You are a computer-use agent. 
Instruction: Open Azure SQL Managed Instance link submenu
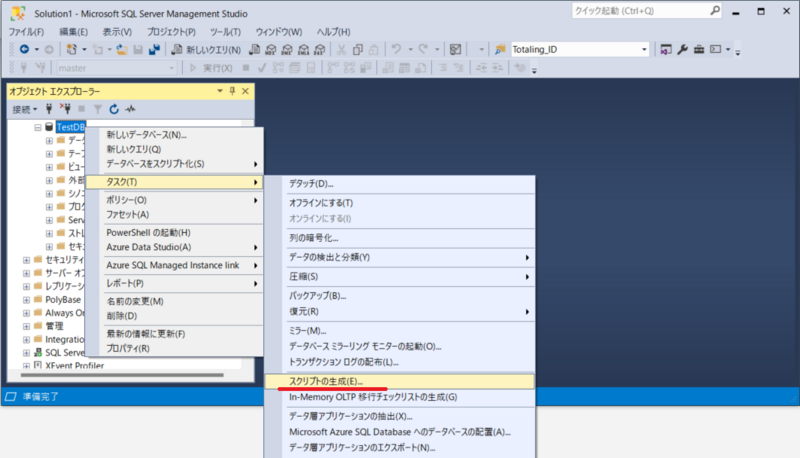tap(174, 265)
